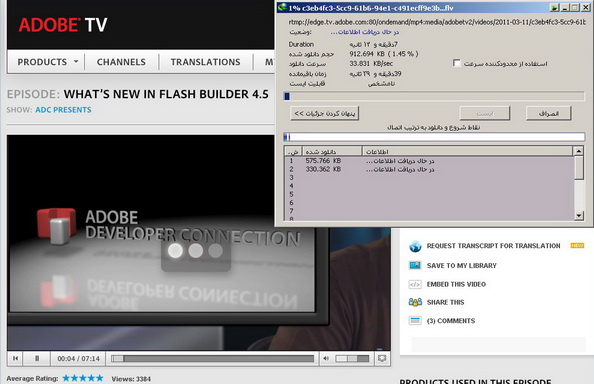
Task: Click the info column header
Action: (x=467, y=151)
